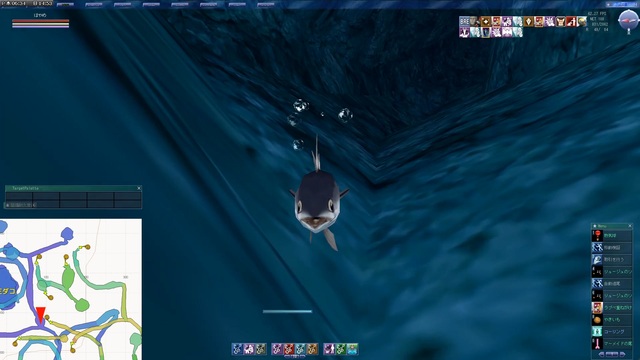
Task: Close the TargetPalette window
Action: click(139, 188)
